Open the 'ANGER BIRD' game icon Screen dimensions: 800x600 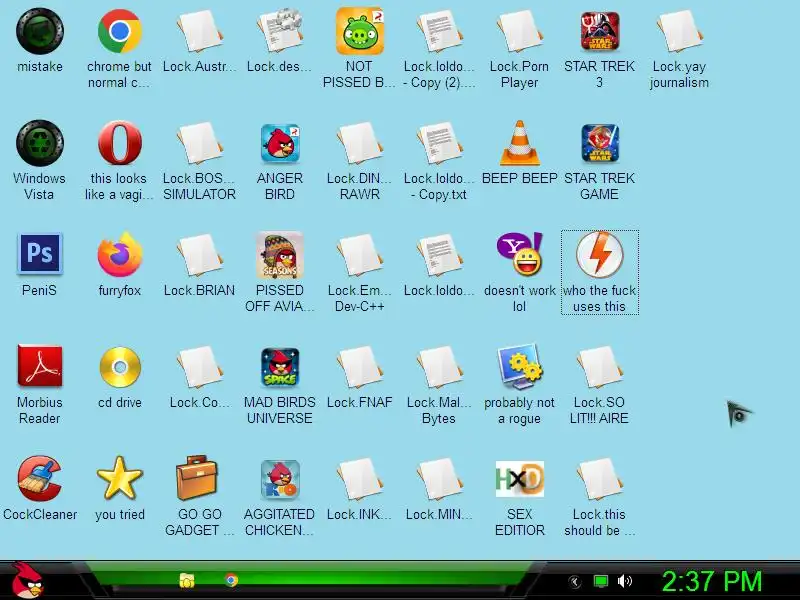point(280,143)
